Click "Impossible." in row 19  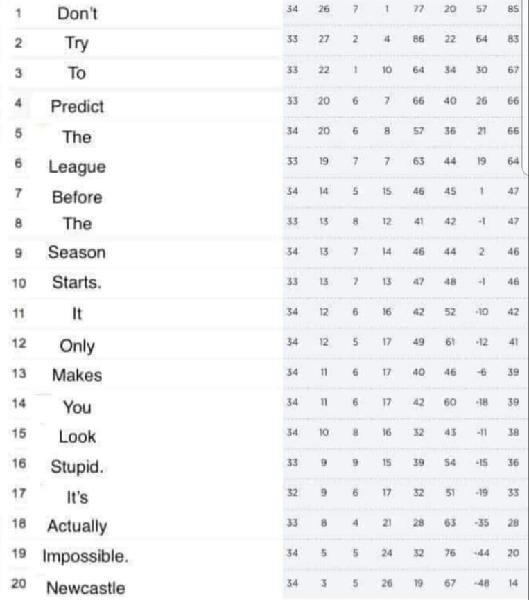point(85,556)
